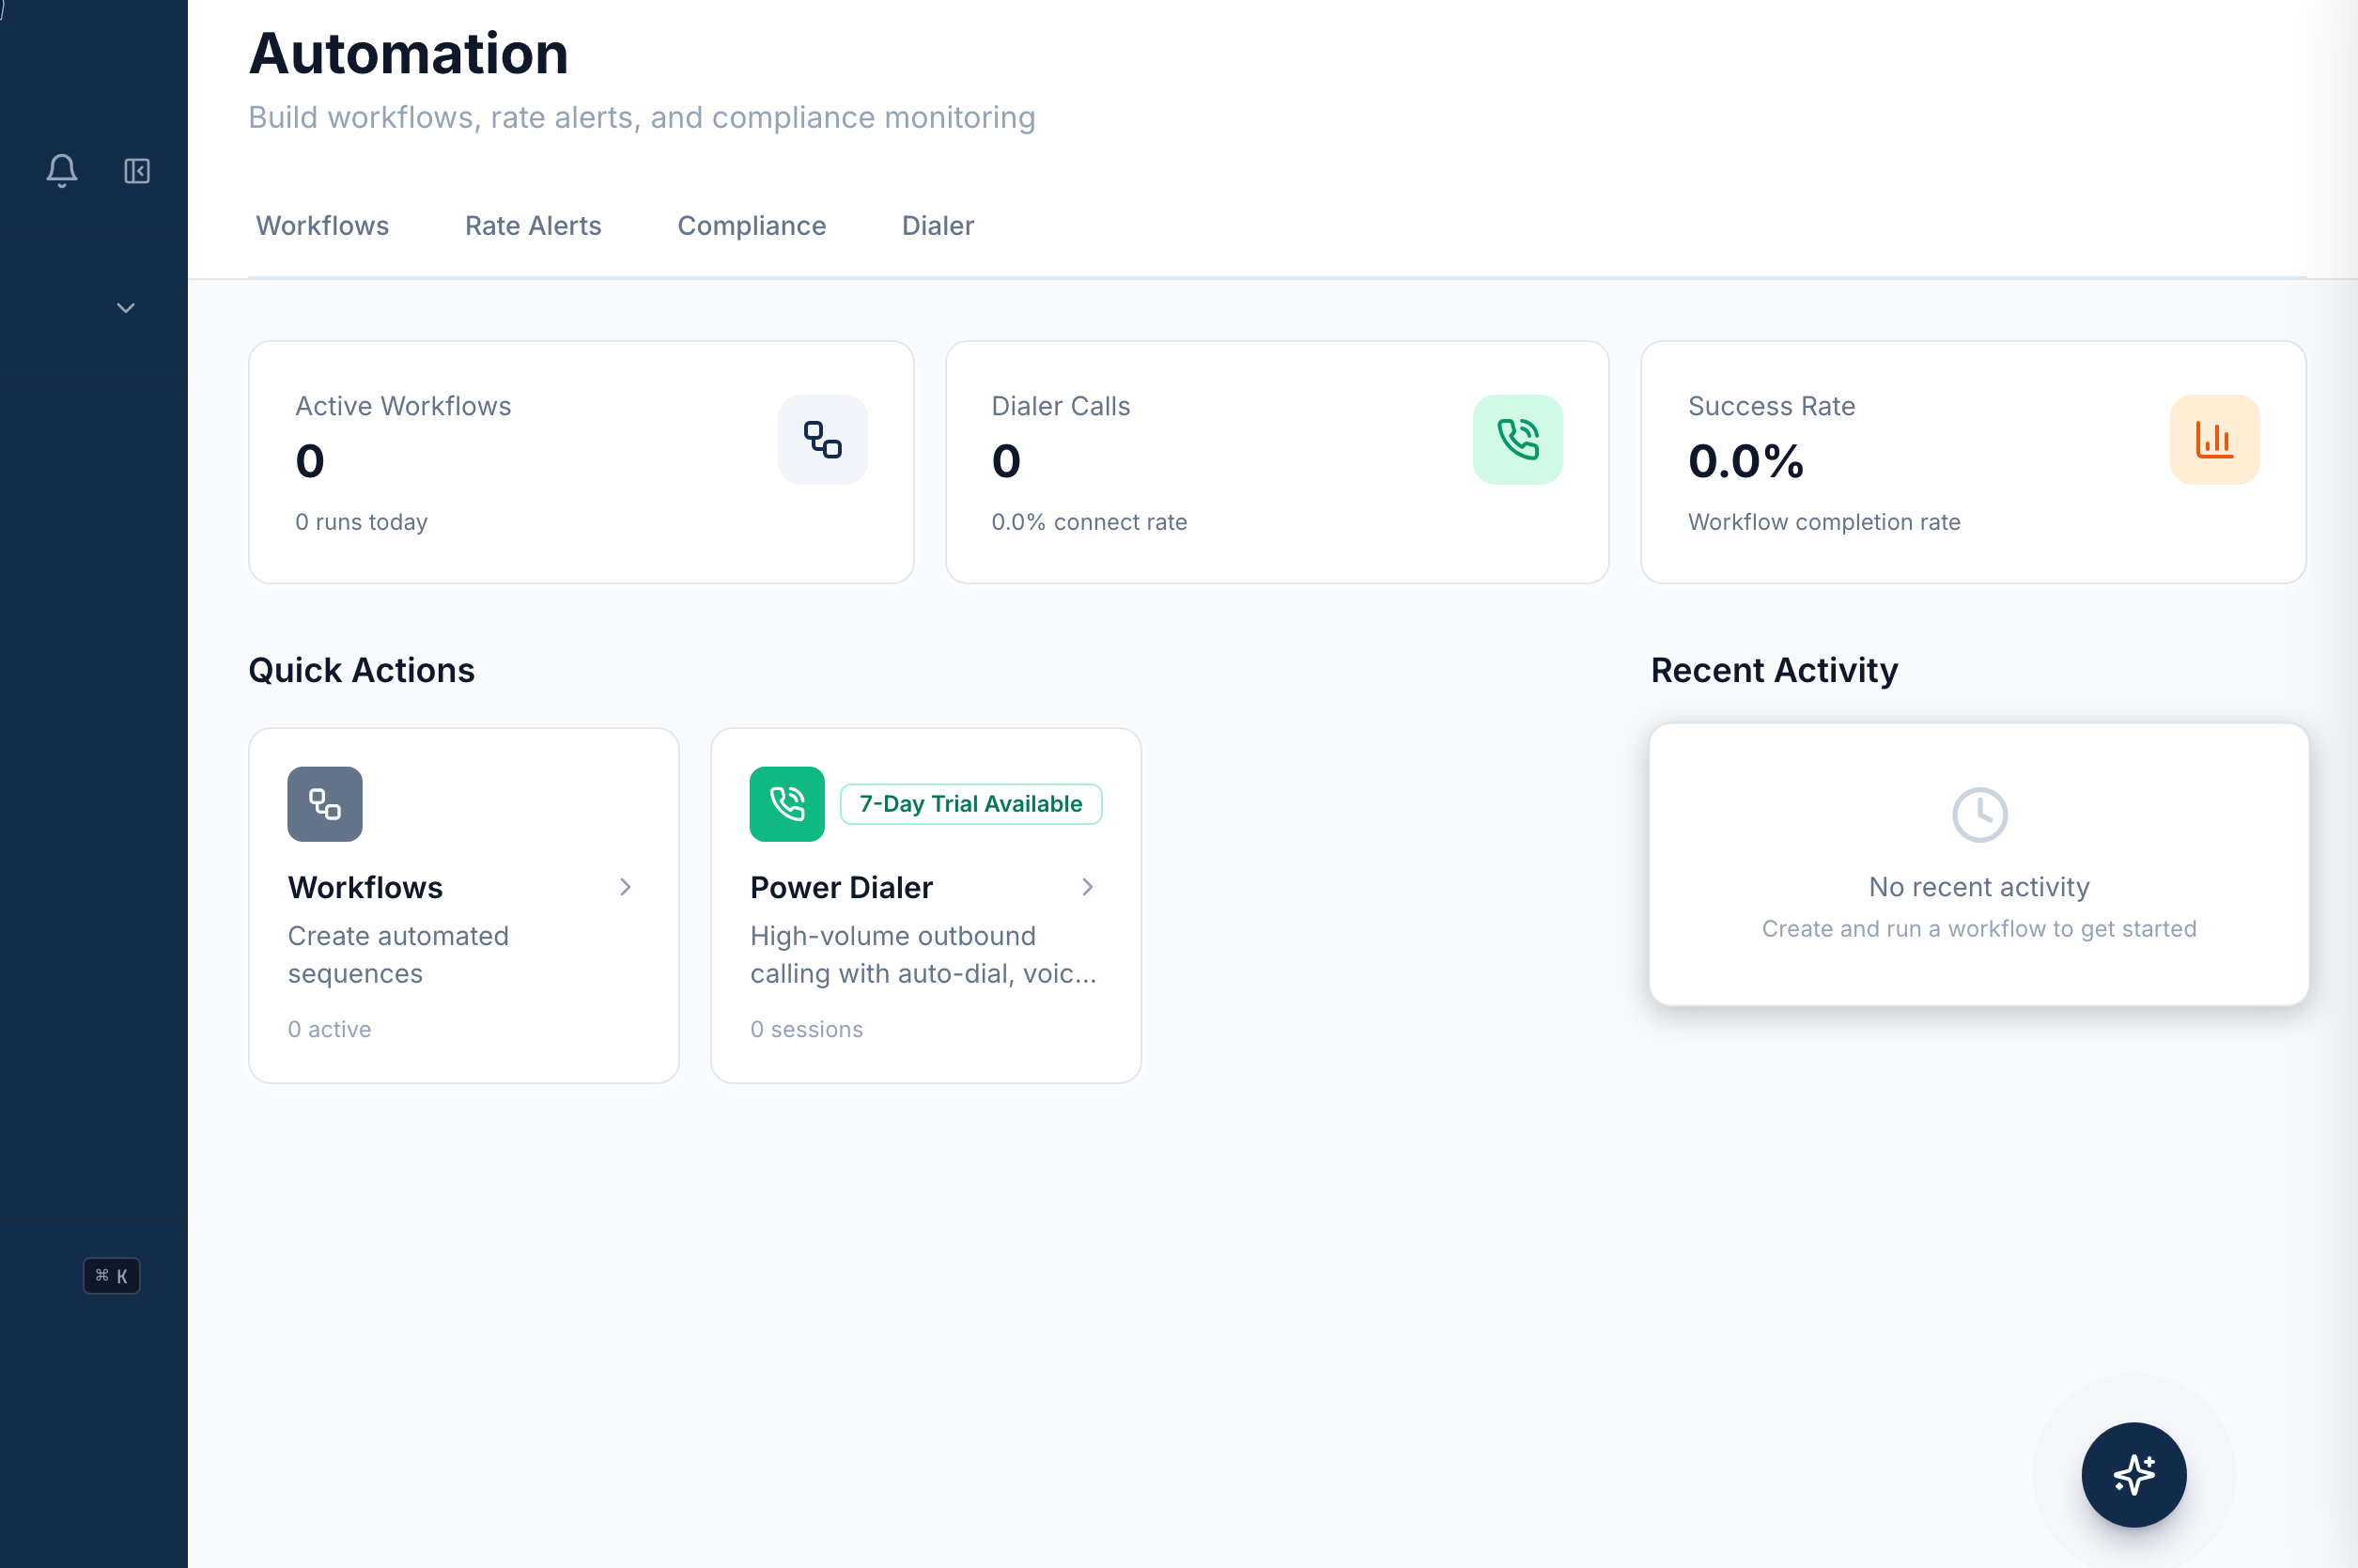This screenshot has height=1568, width=2358.
Task: Open the Dialer tab
Action: click(937, 226)
